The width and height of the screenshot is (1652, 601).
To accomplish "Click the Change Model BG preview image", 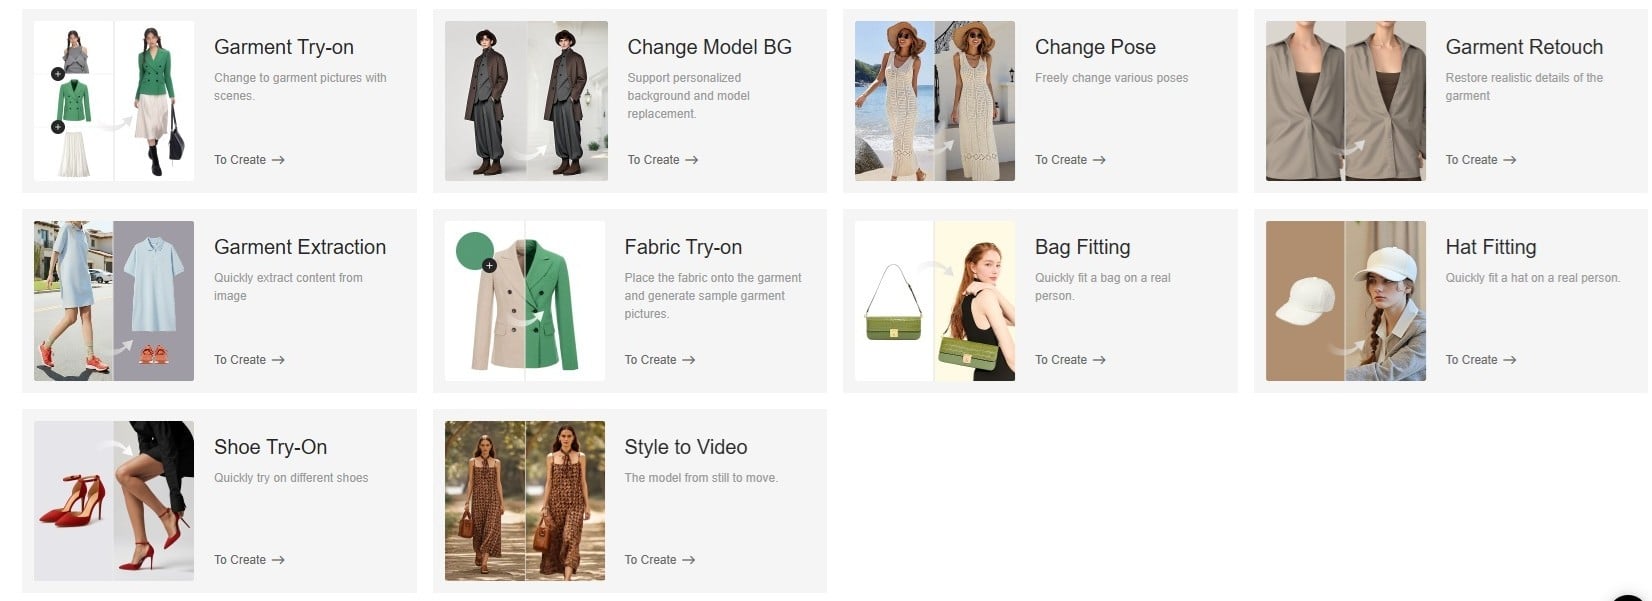I will [x=526, y=101].
